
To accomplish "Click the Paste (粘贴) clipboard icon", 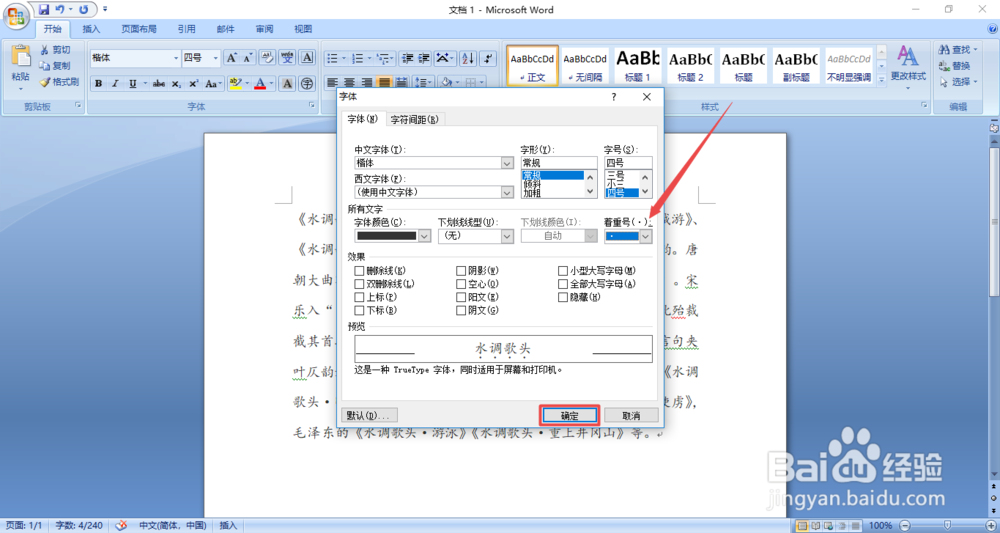I will coord(20,56).
